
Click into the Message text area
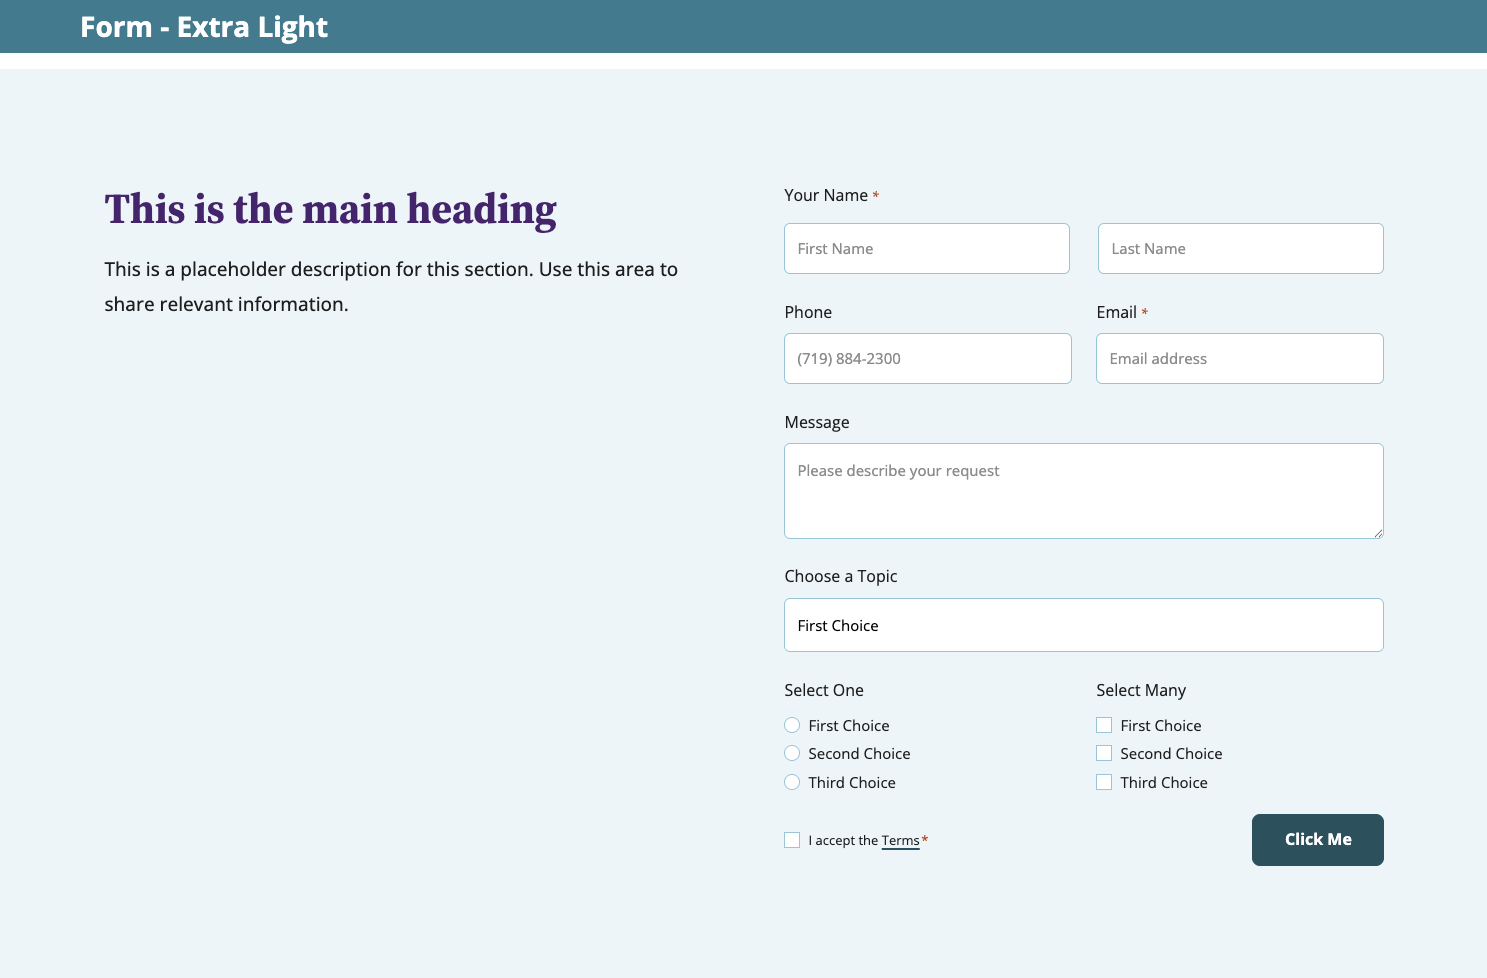[1083, 491]
